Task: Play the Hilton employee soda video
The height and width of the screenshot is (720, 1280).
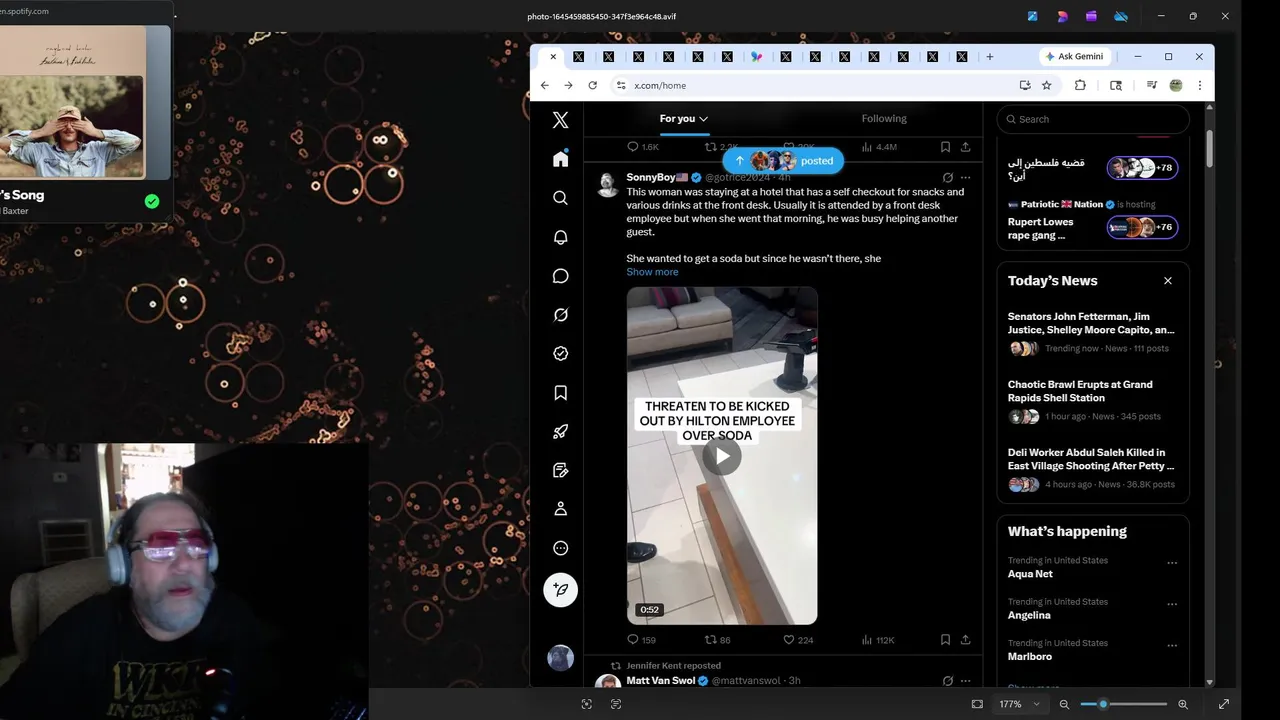Action: coord(721,456)
